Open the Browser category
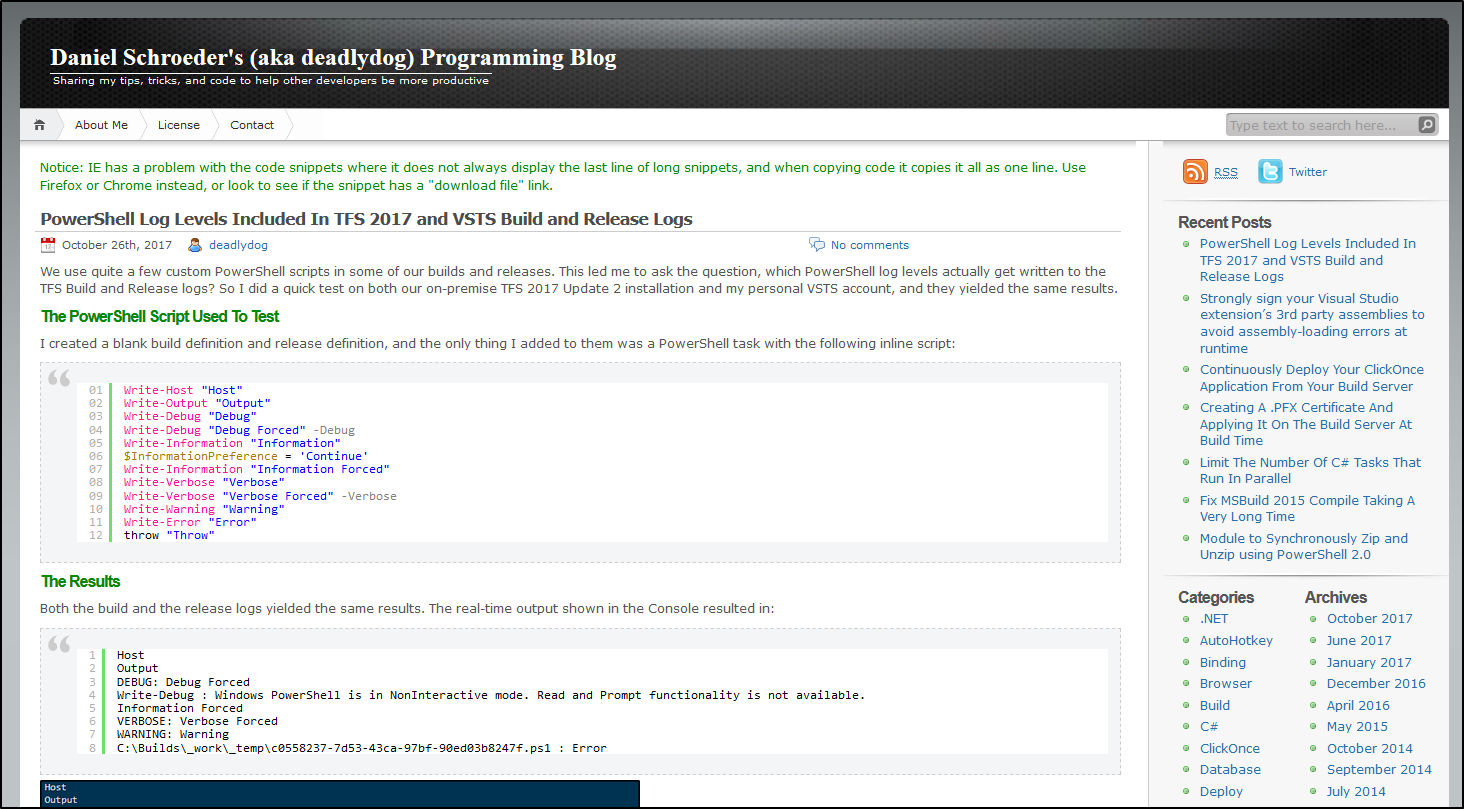This screenshot has height=809, width=1464. [1226, 684]
